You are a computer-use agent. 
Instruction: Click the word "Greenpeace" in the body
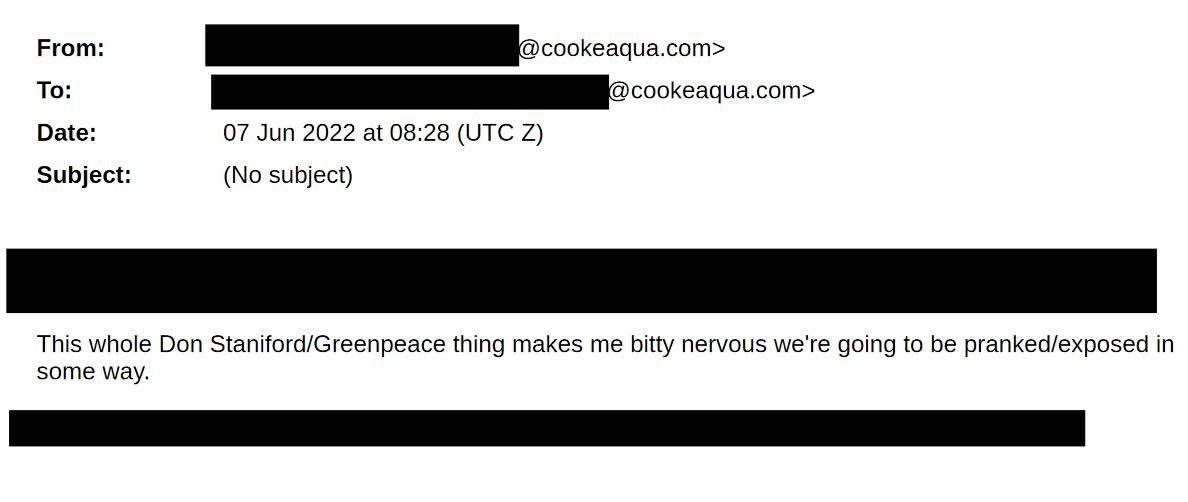point(380,345)
